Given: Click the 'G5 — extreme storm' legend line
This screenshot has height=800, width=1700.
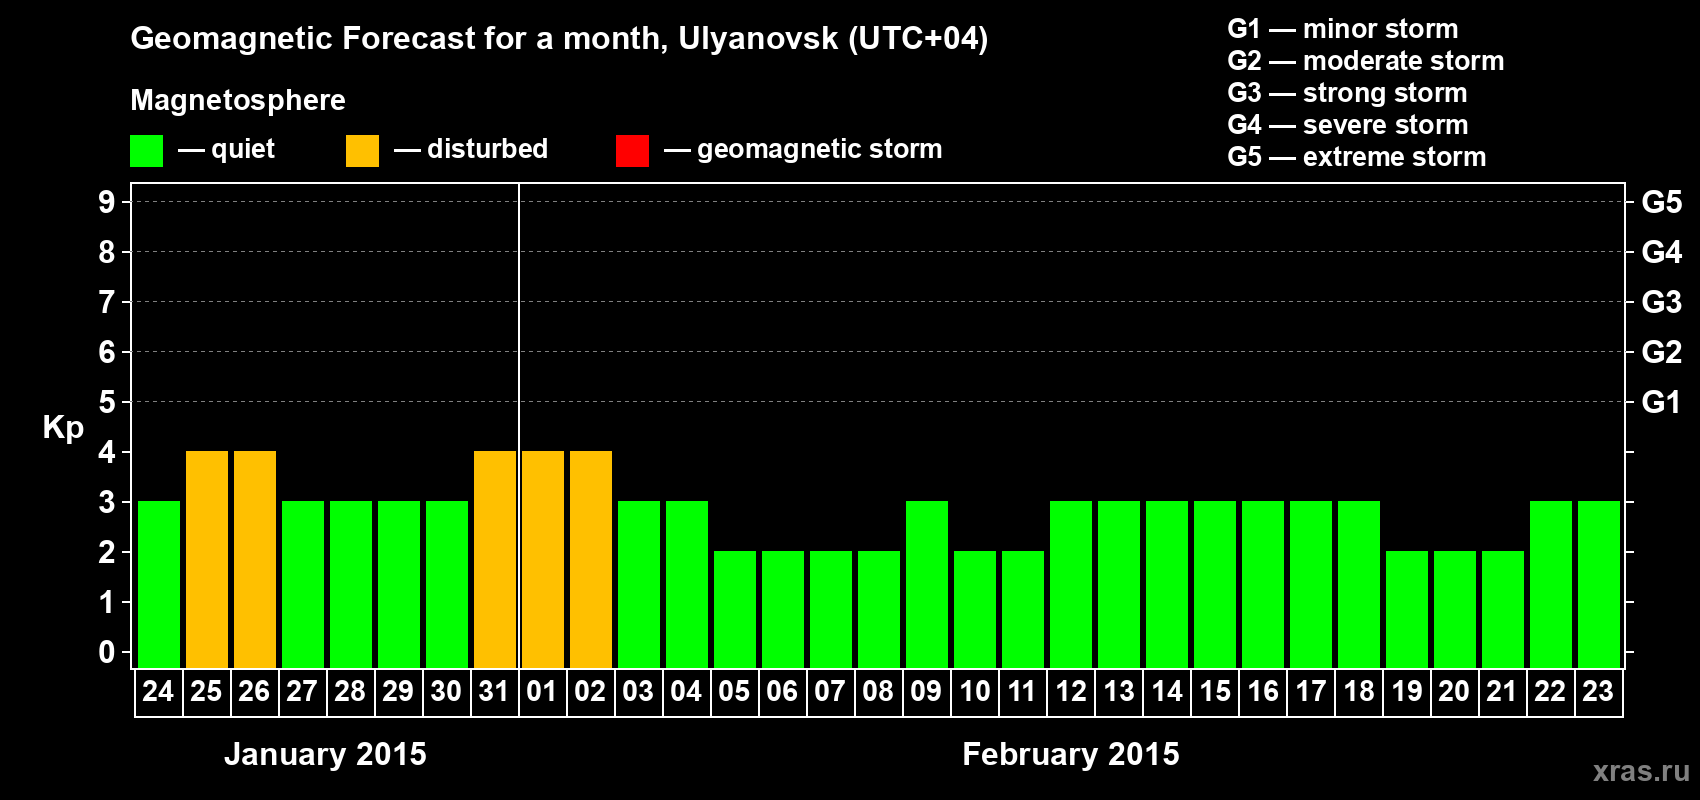Looking at the screenshot, I should [x=1357, y=157].
